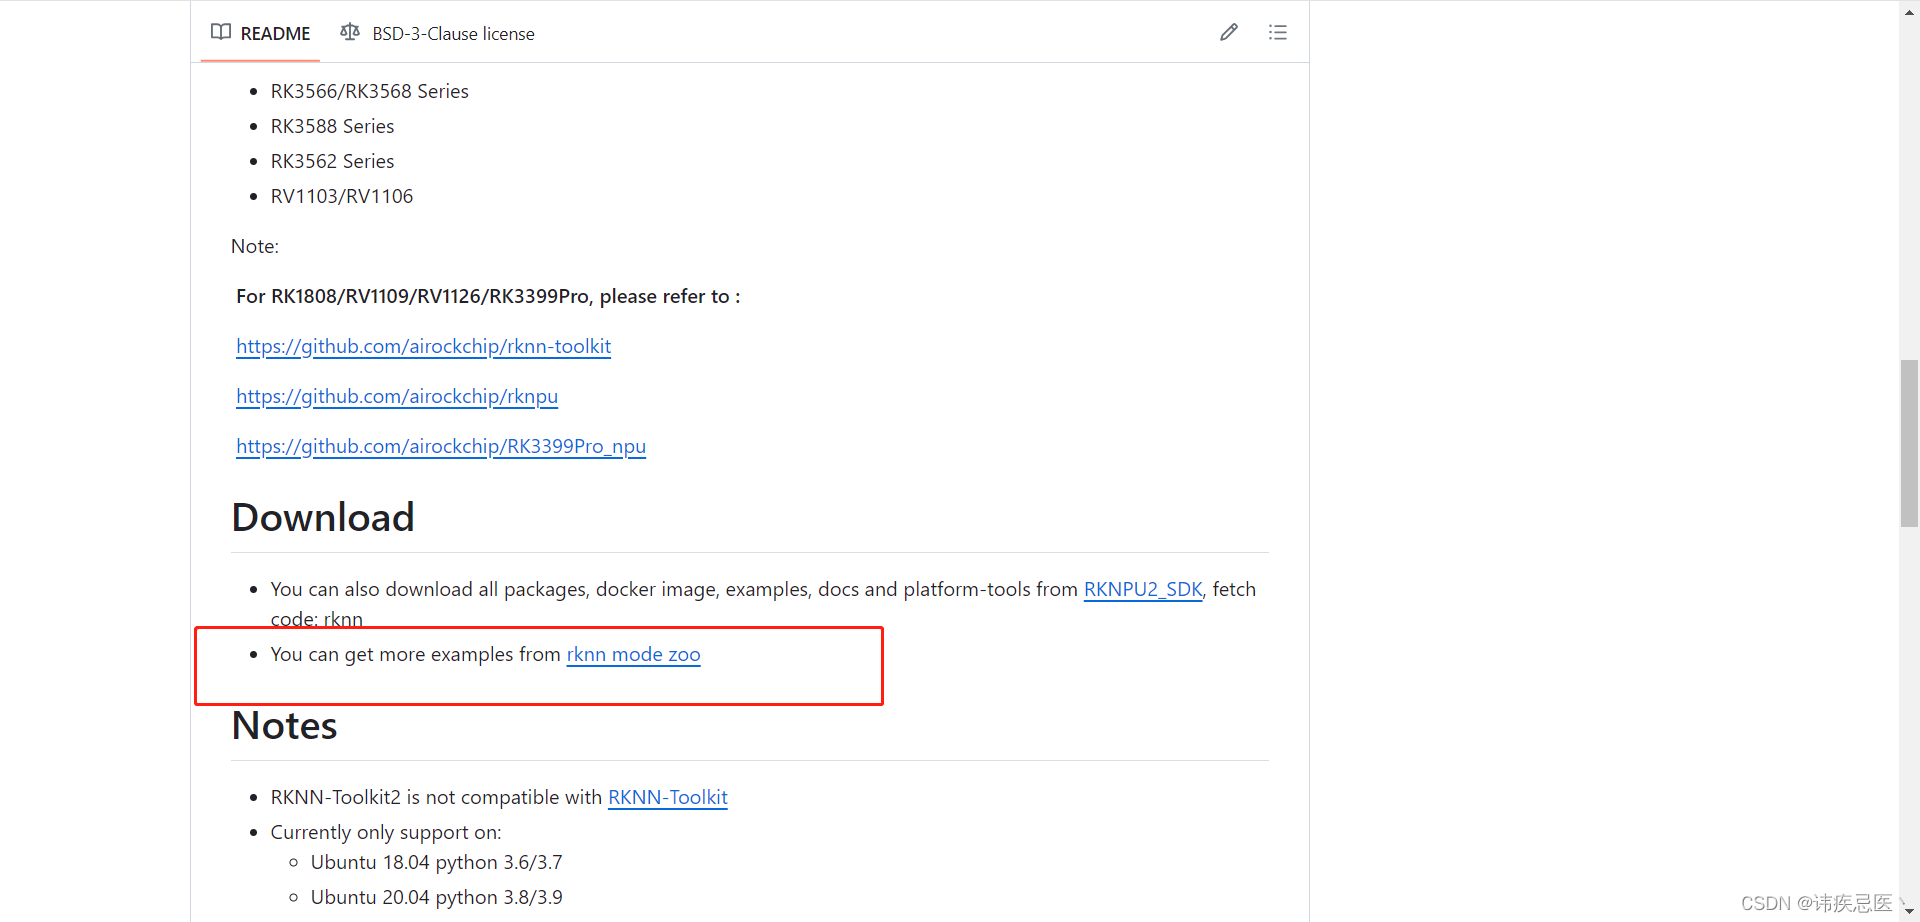
Task: Click the README book icon
Action: [x=221, y=32]
